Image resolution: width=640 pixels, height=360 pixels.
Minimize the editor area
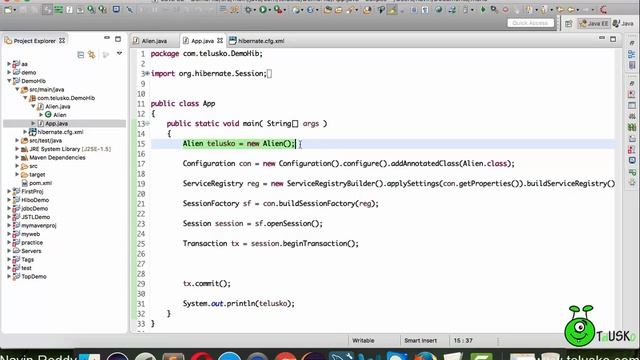pyautogui.click(x=602, y=38)
